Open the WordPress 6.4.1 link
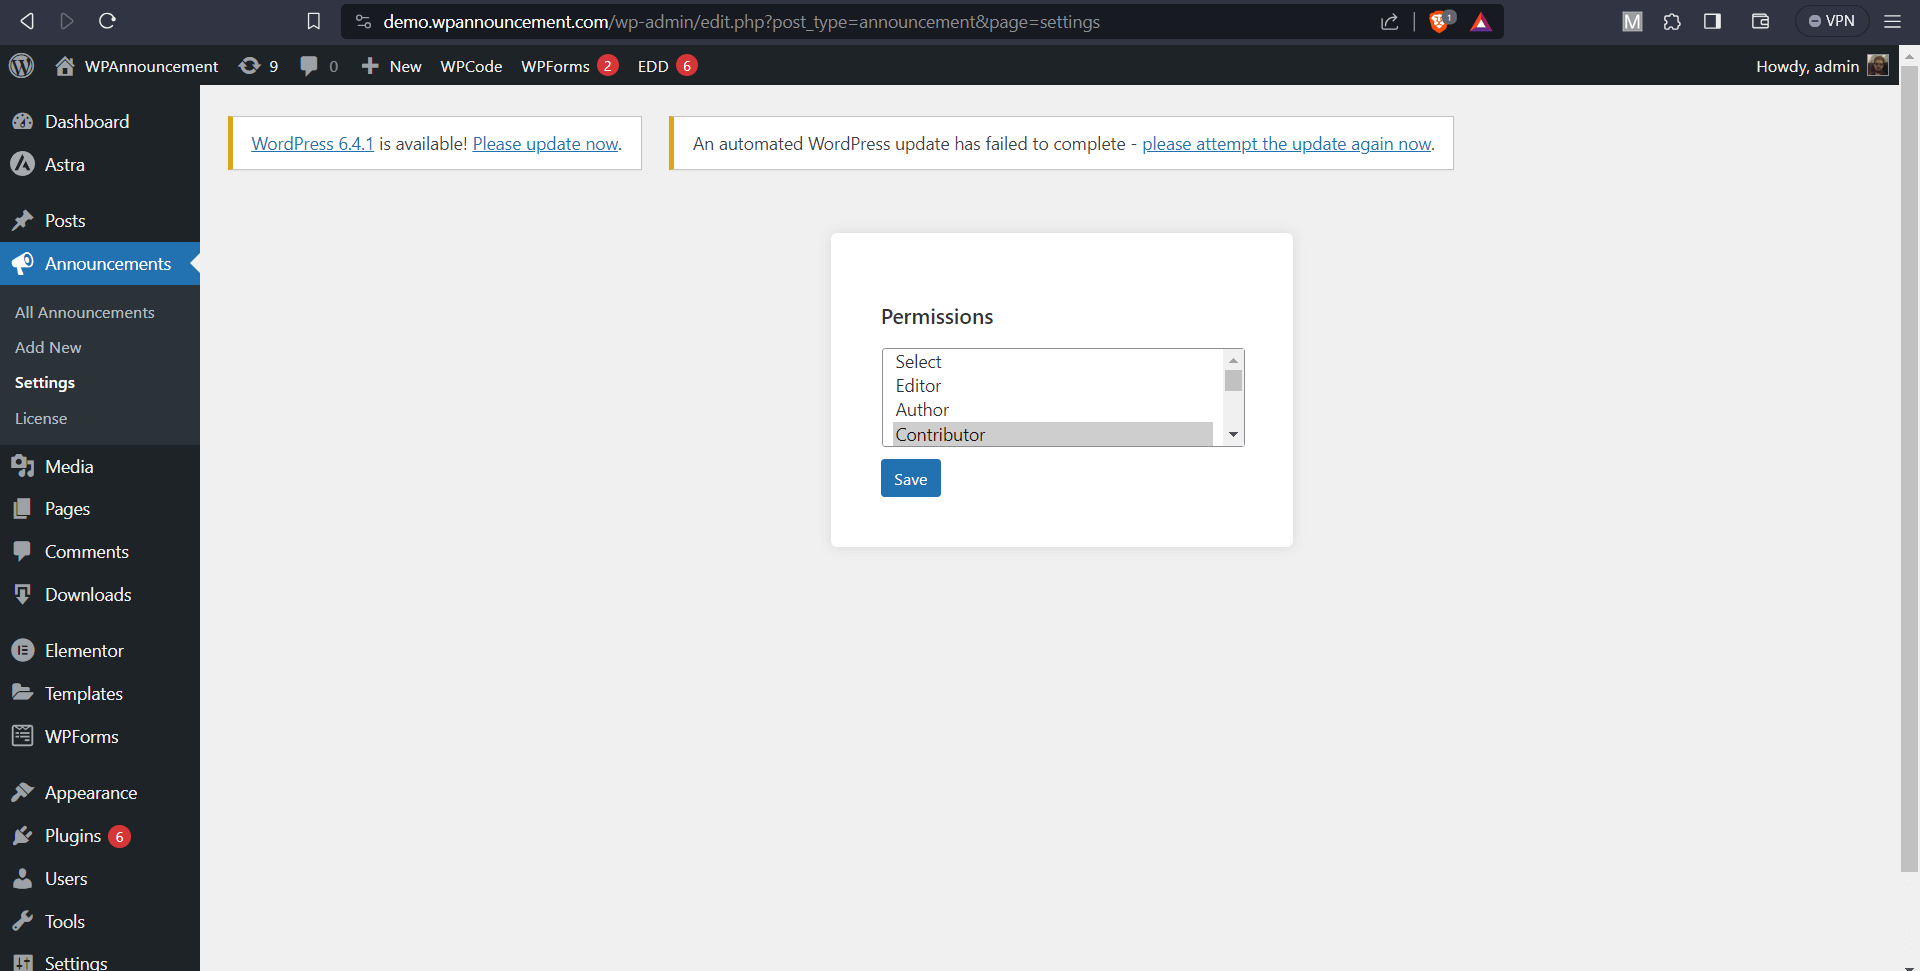Screen dimensions: 1920x971 point(312,144)
